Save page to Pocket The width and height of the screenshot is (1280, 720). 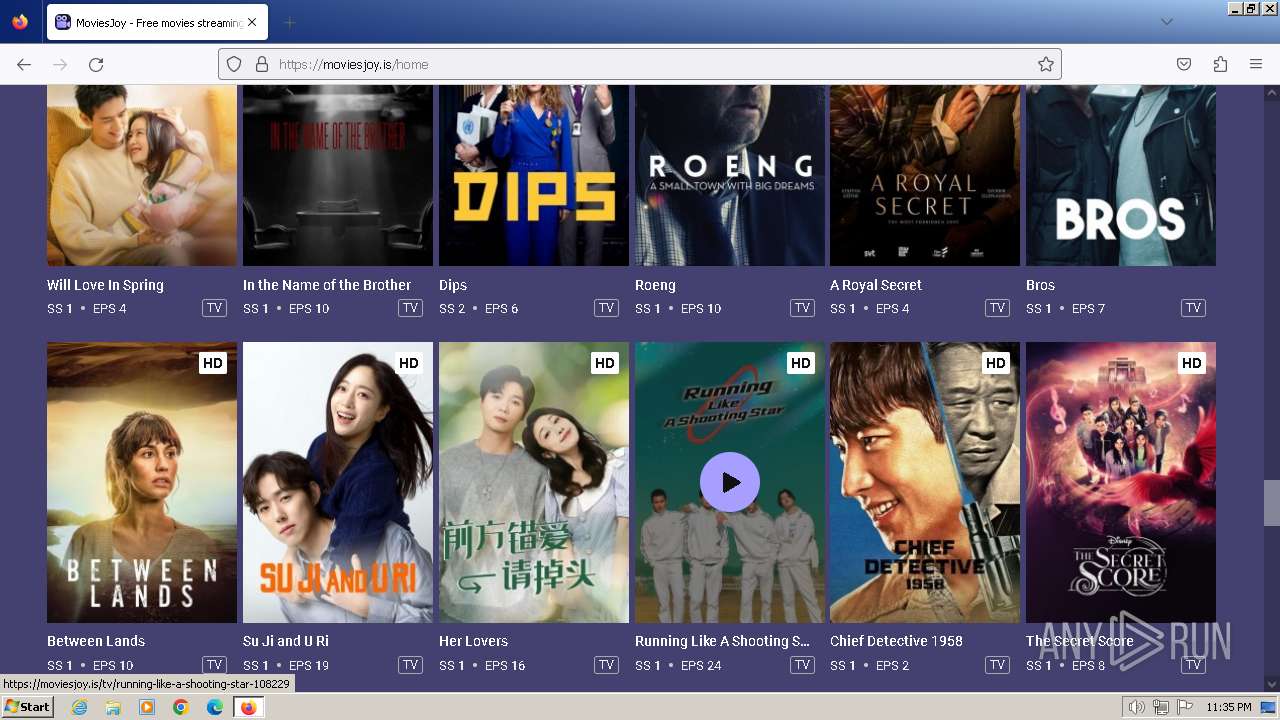point(1184,64)
